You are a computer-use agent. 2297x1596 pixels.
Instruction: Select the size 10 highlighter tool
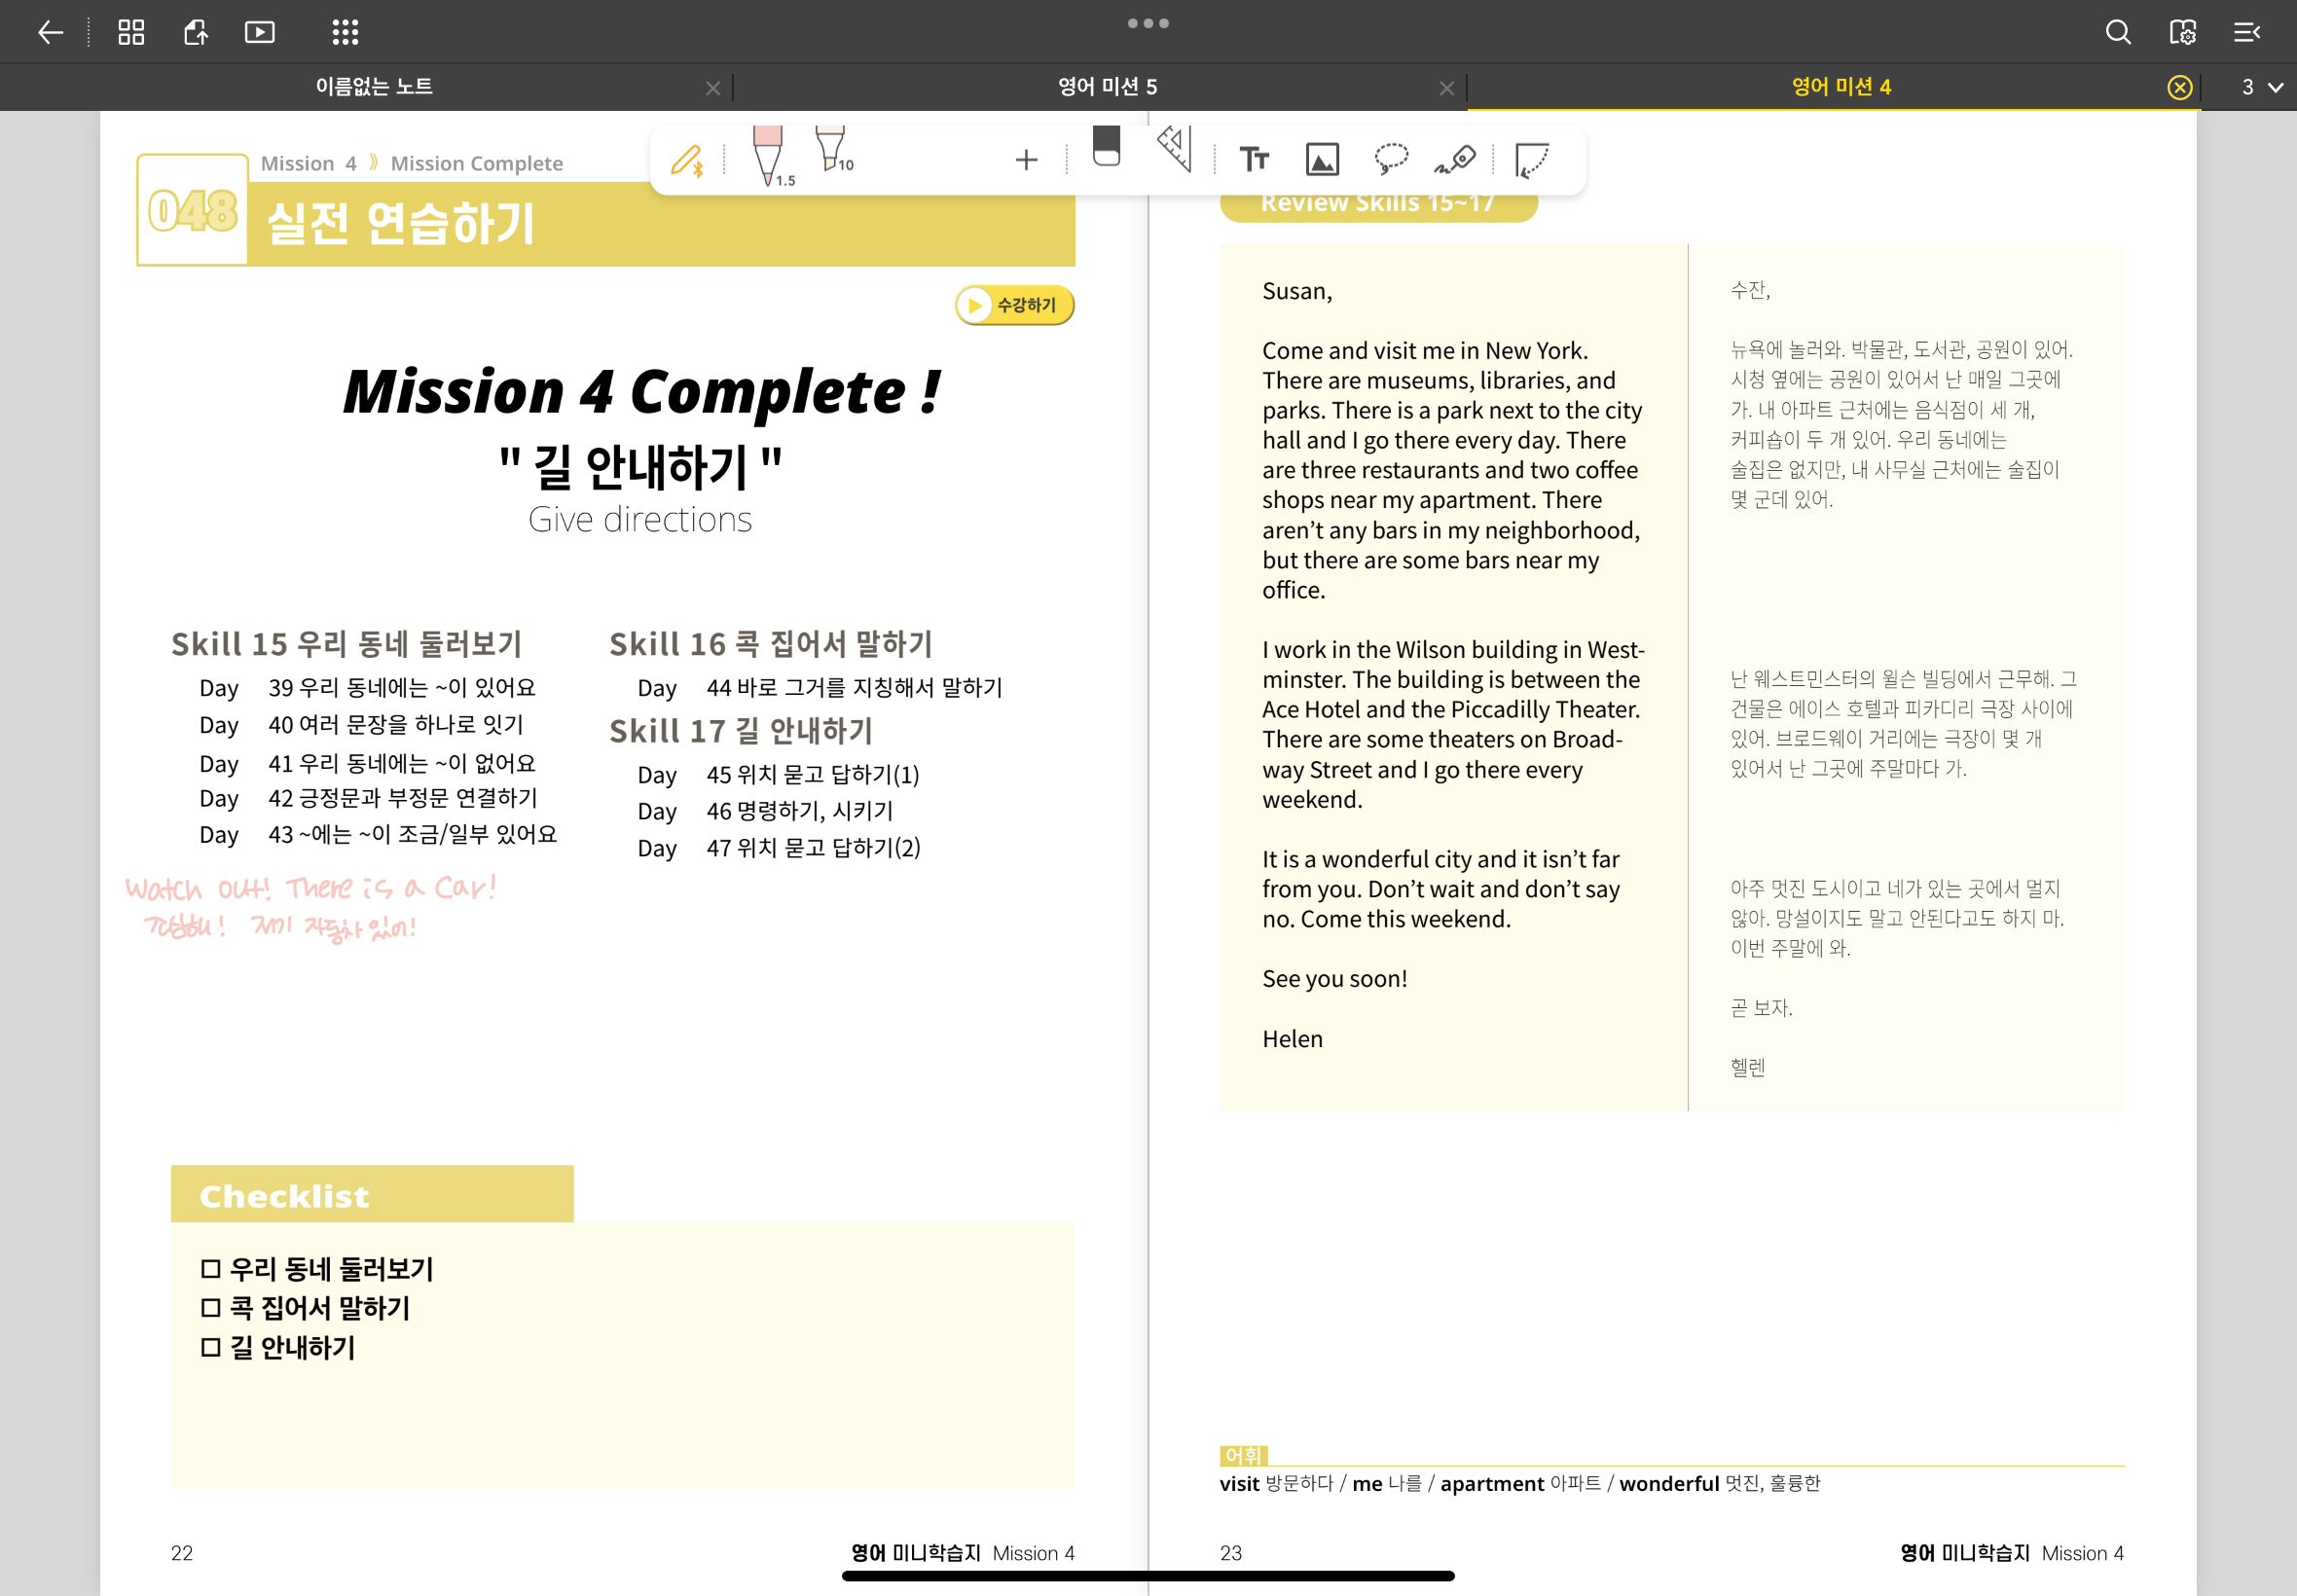830,150
